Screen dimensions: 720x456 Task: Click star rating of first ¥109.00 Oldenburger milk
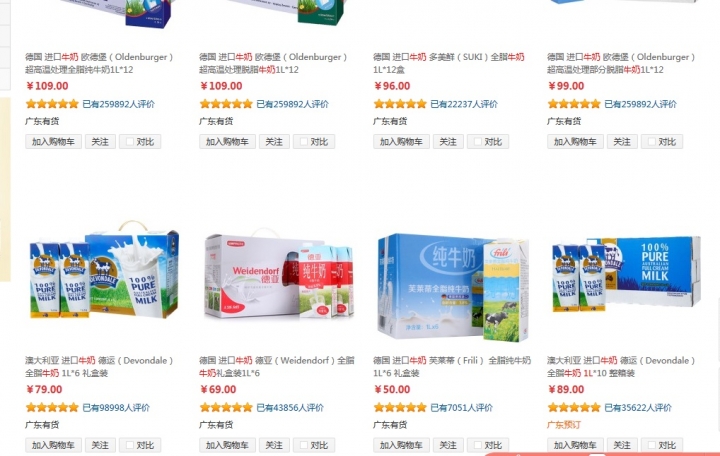52,104
